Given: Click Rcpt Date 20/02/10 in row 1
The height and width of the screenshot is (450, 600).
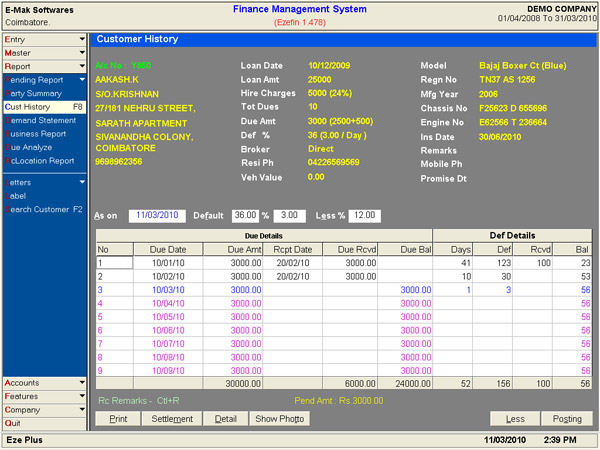Looking at the screenshot, I should click(x=293, y=263).
